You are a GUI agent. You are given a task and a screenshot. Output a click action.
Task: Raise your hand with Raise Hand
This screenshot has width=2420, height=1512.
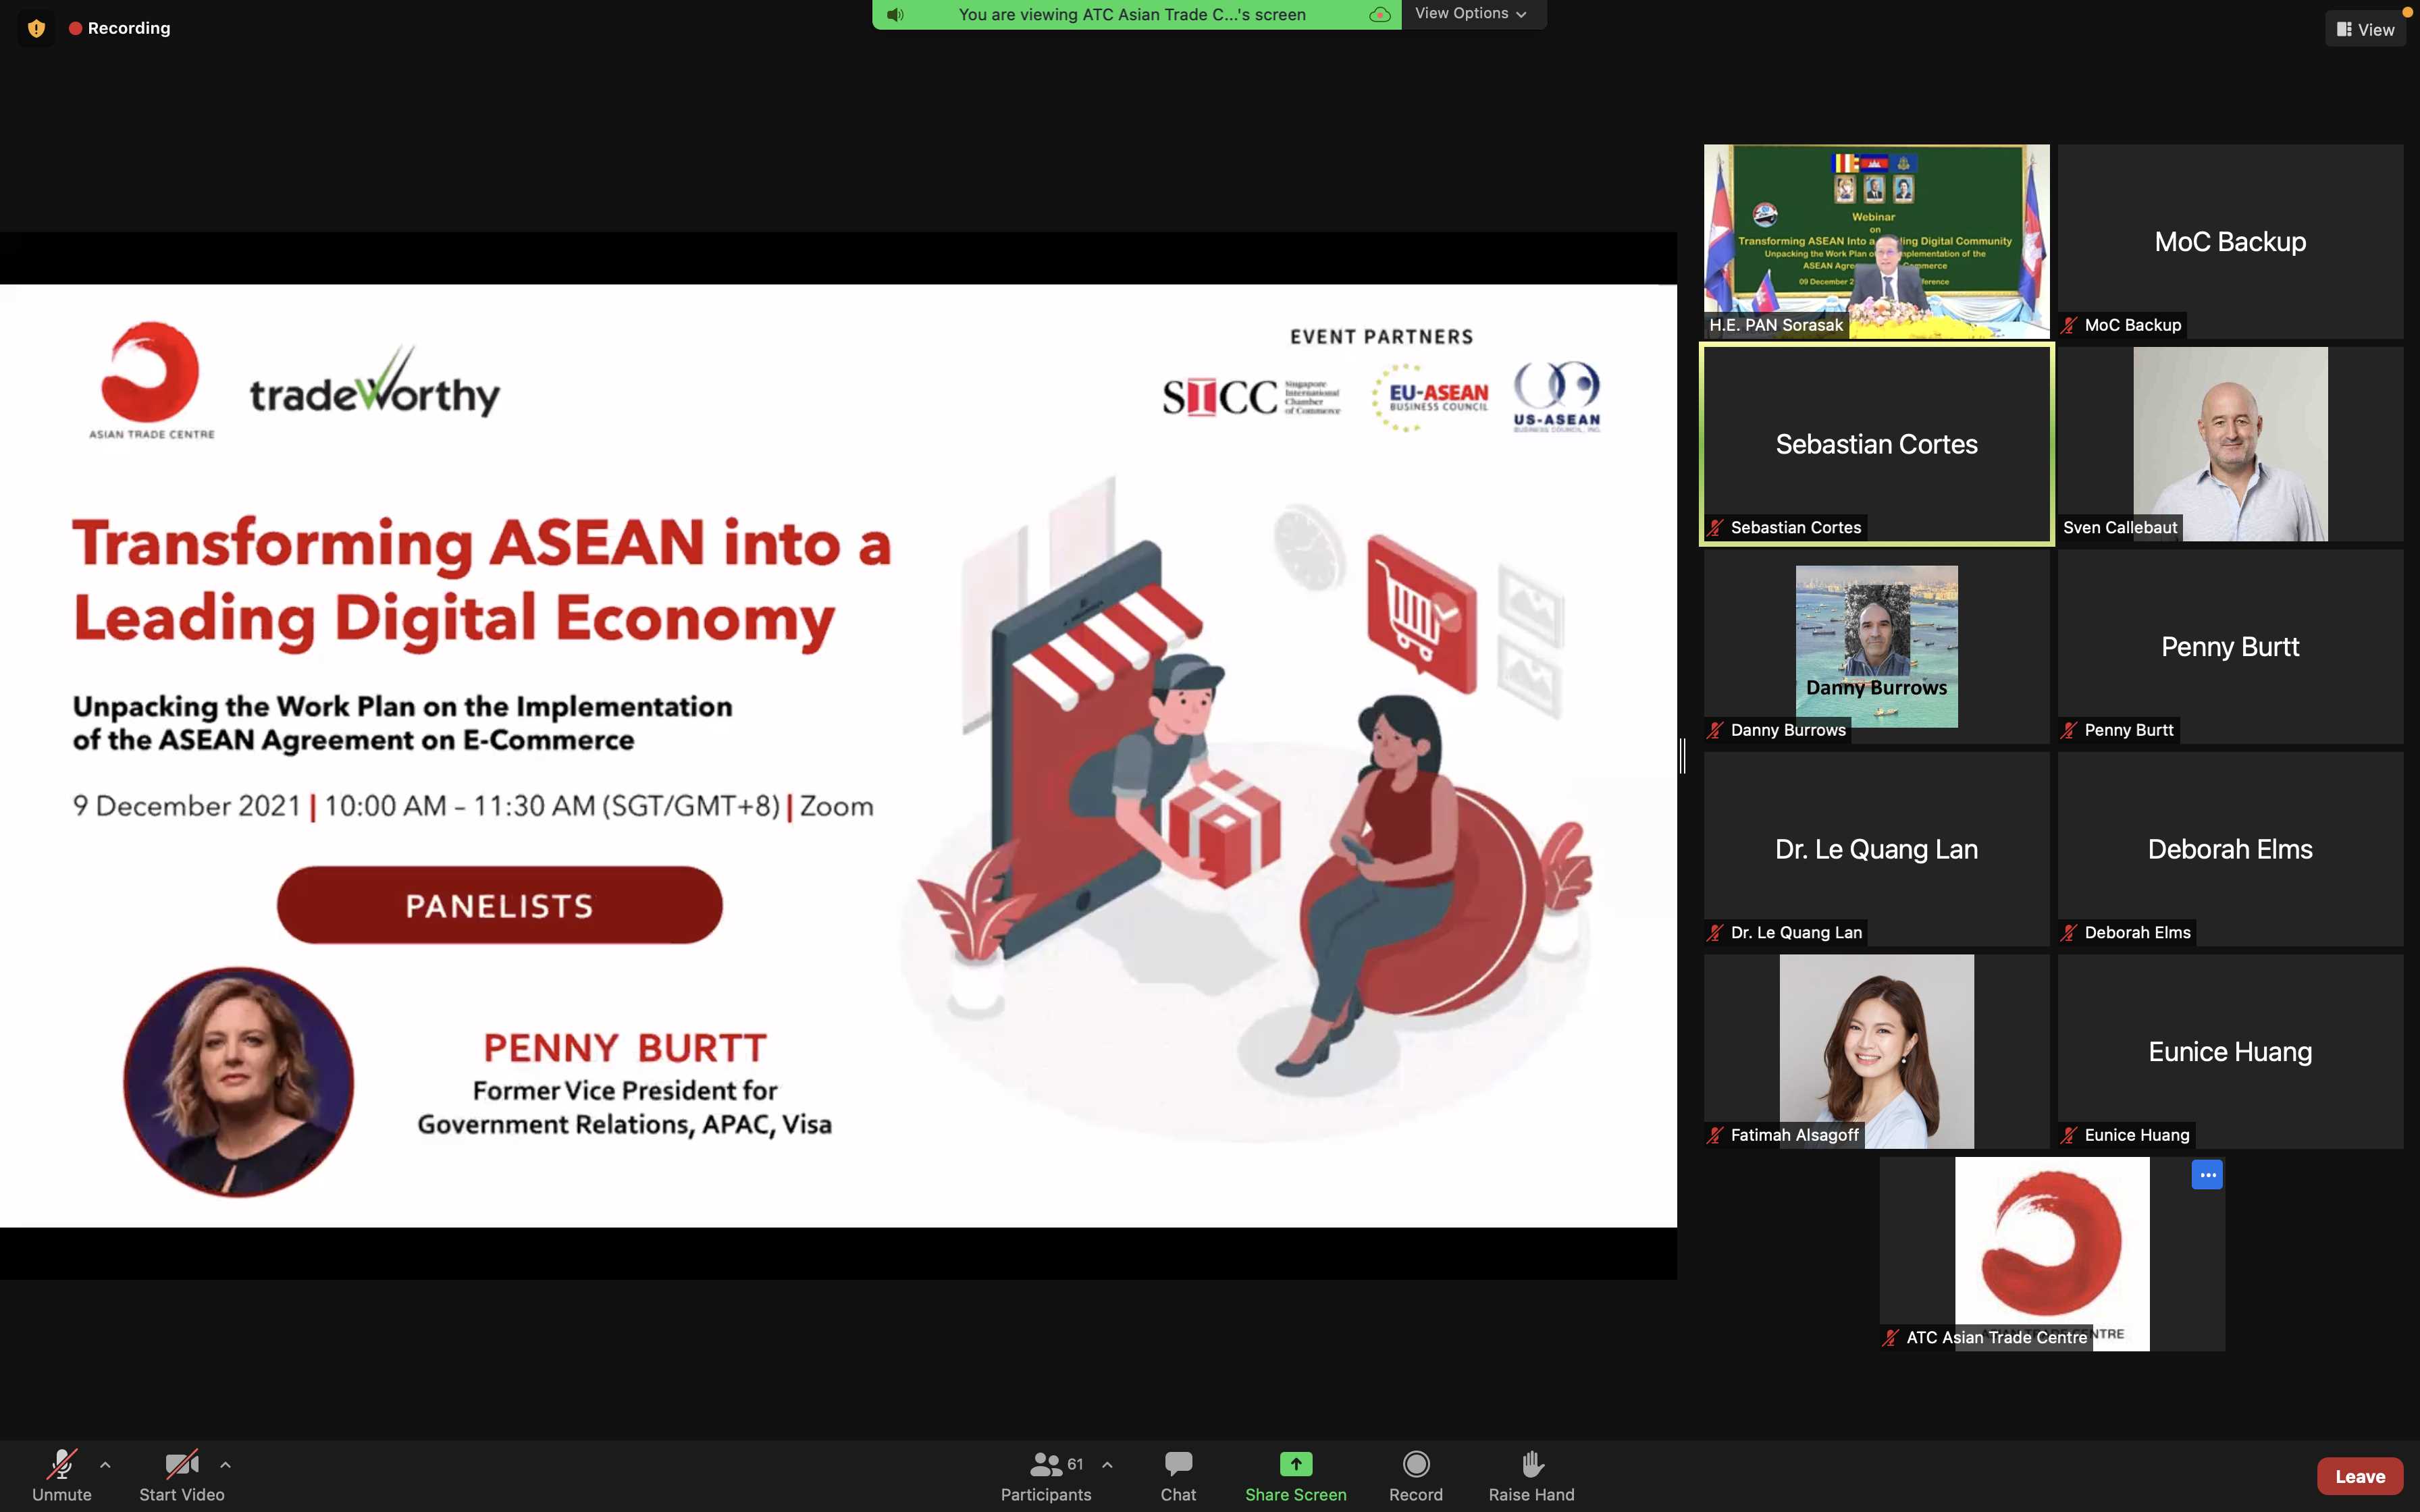tap(1531, 1476)
